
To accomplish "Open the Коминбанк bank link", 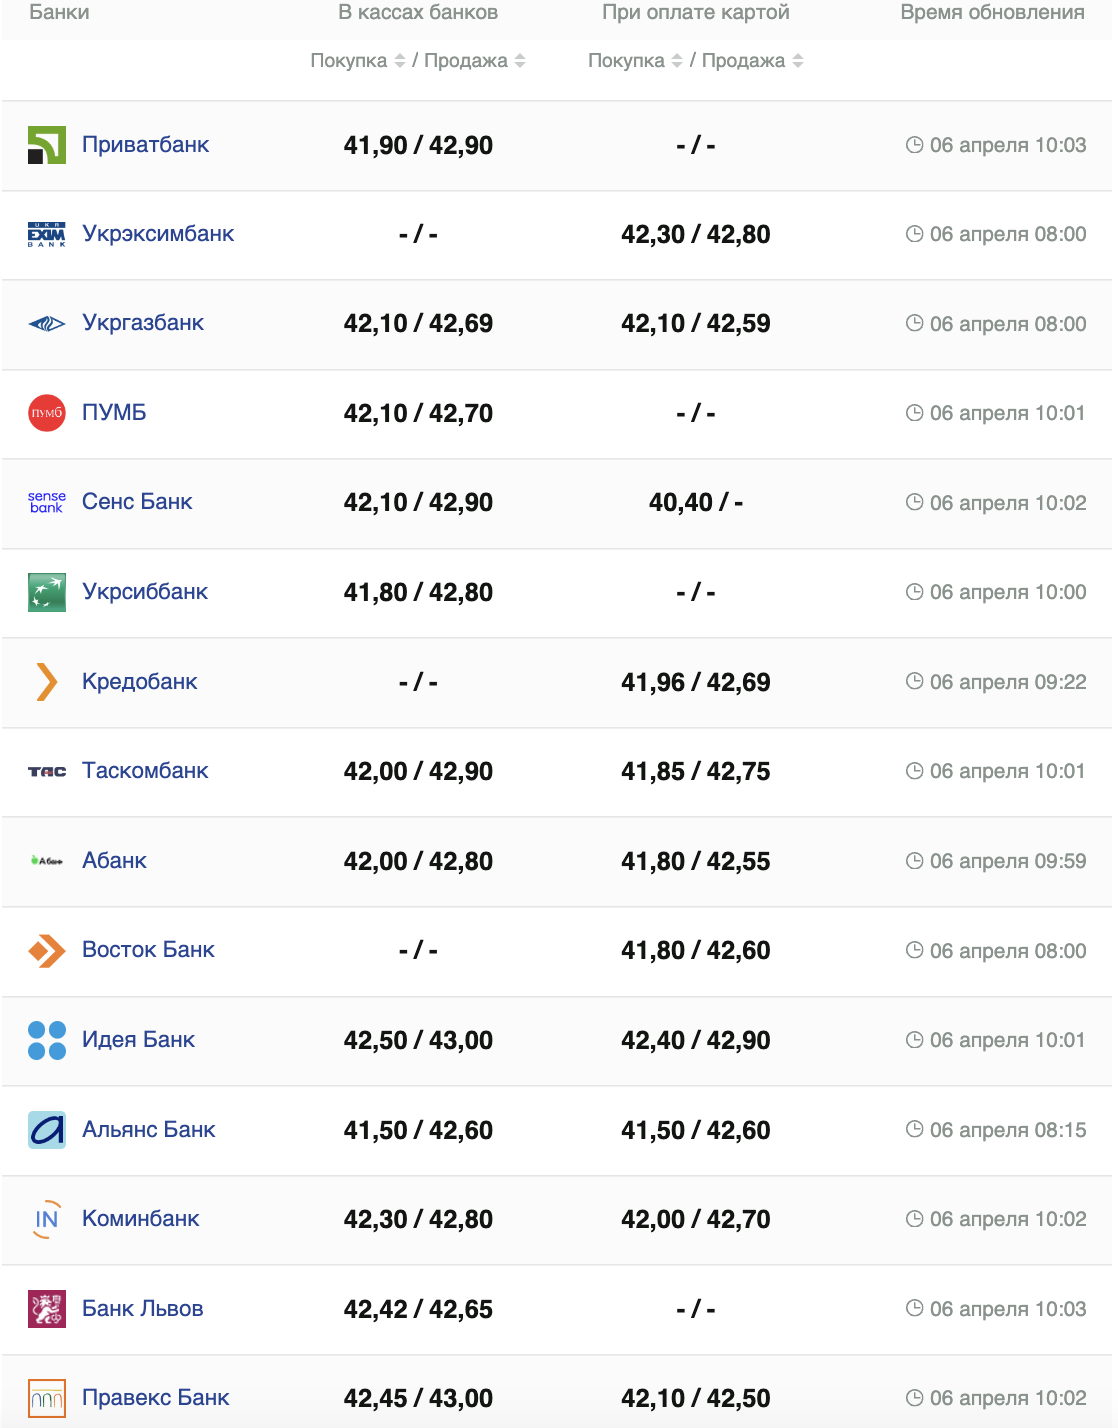I will tap(141, 1219).
